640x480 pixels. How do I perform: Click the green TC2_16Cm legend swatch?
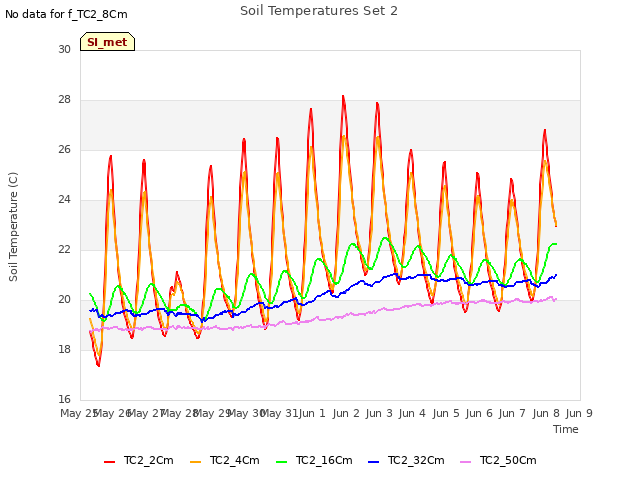point(282,462)
